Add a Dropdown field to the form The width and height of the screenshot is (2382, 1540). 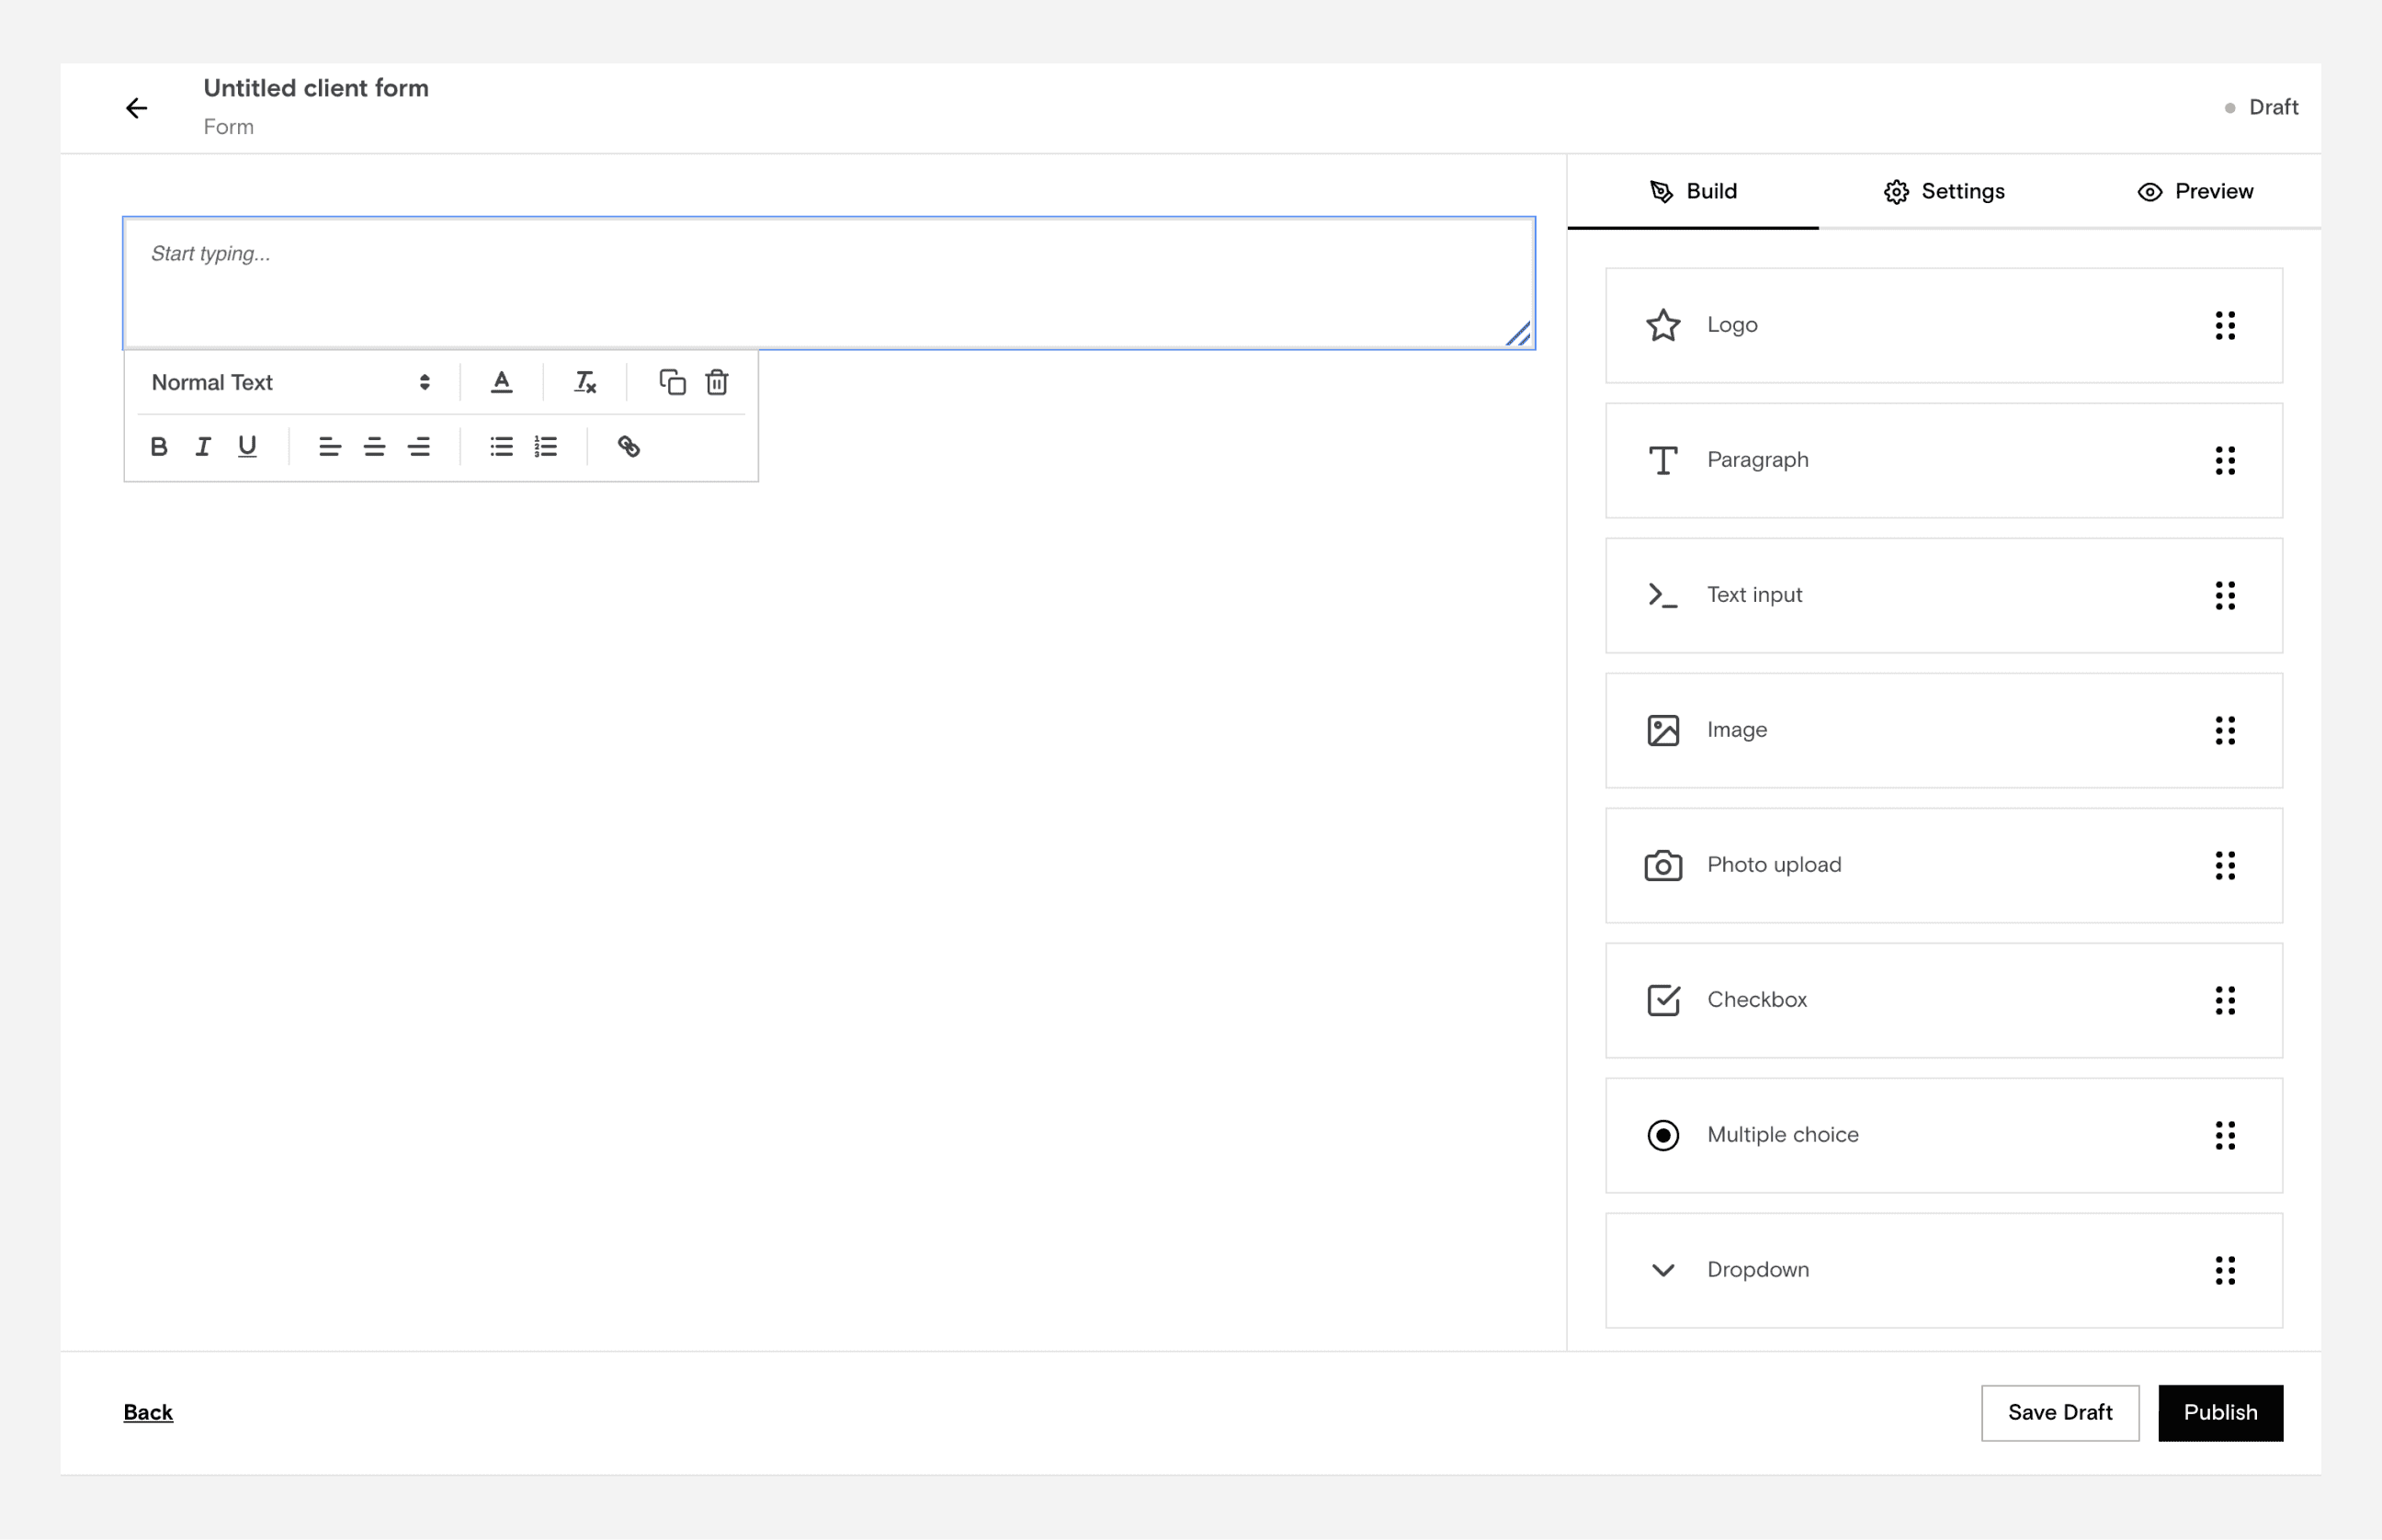pos(1943,1270)
